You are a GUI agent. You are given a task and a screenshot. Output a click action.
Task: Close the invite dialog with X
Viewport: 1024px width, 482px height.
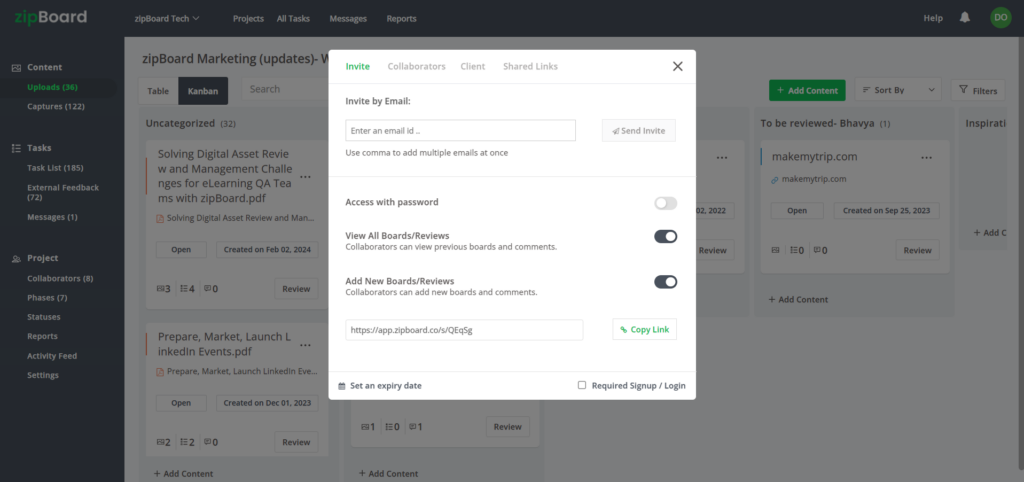[x=677, y=66]
